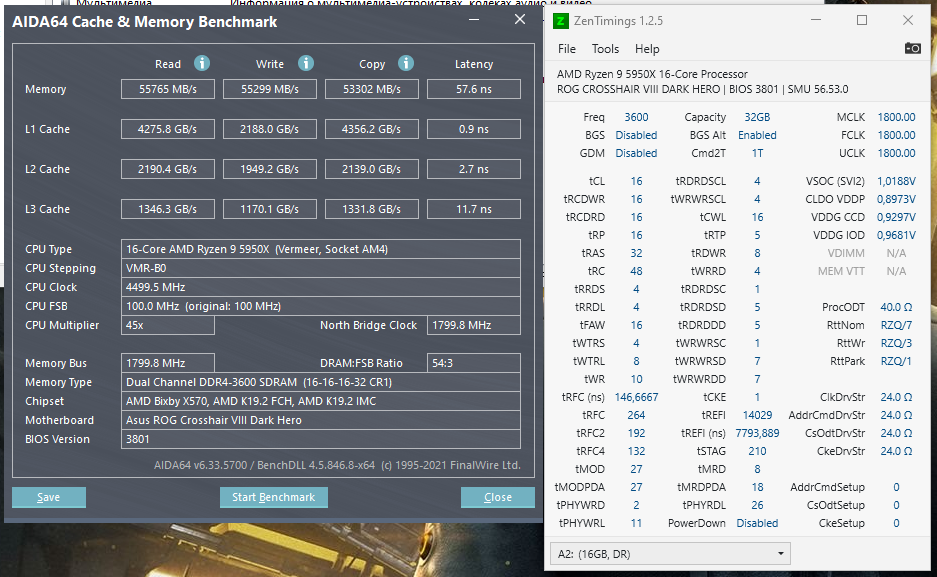Minimize the ZenTimings window
The width and height of the screenshot is (937, 577).
click(816, 20)
